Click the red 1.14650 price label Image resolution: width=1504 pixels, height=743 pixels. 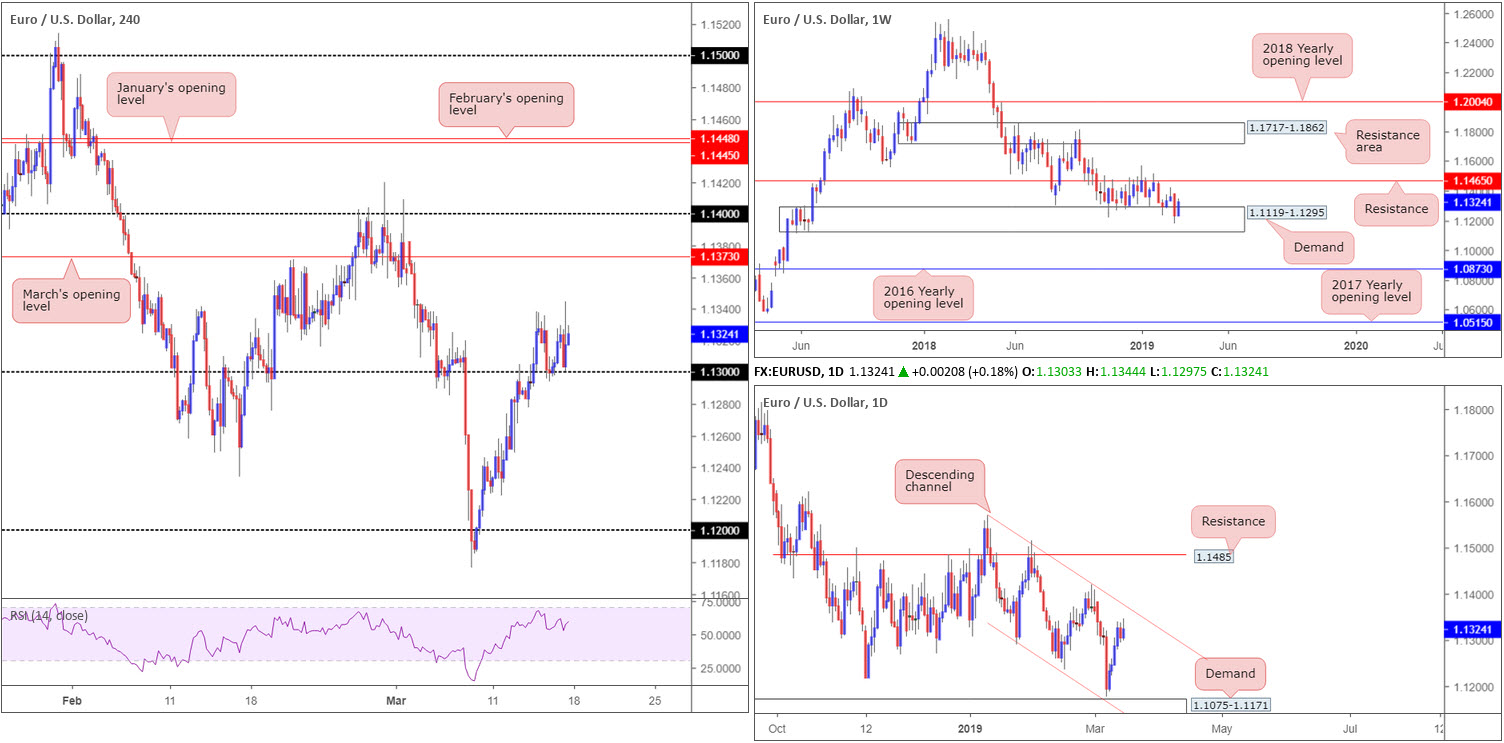(x=1475, y=180)
